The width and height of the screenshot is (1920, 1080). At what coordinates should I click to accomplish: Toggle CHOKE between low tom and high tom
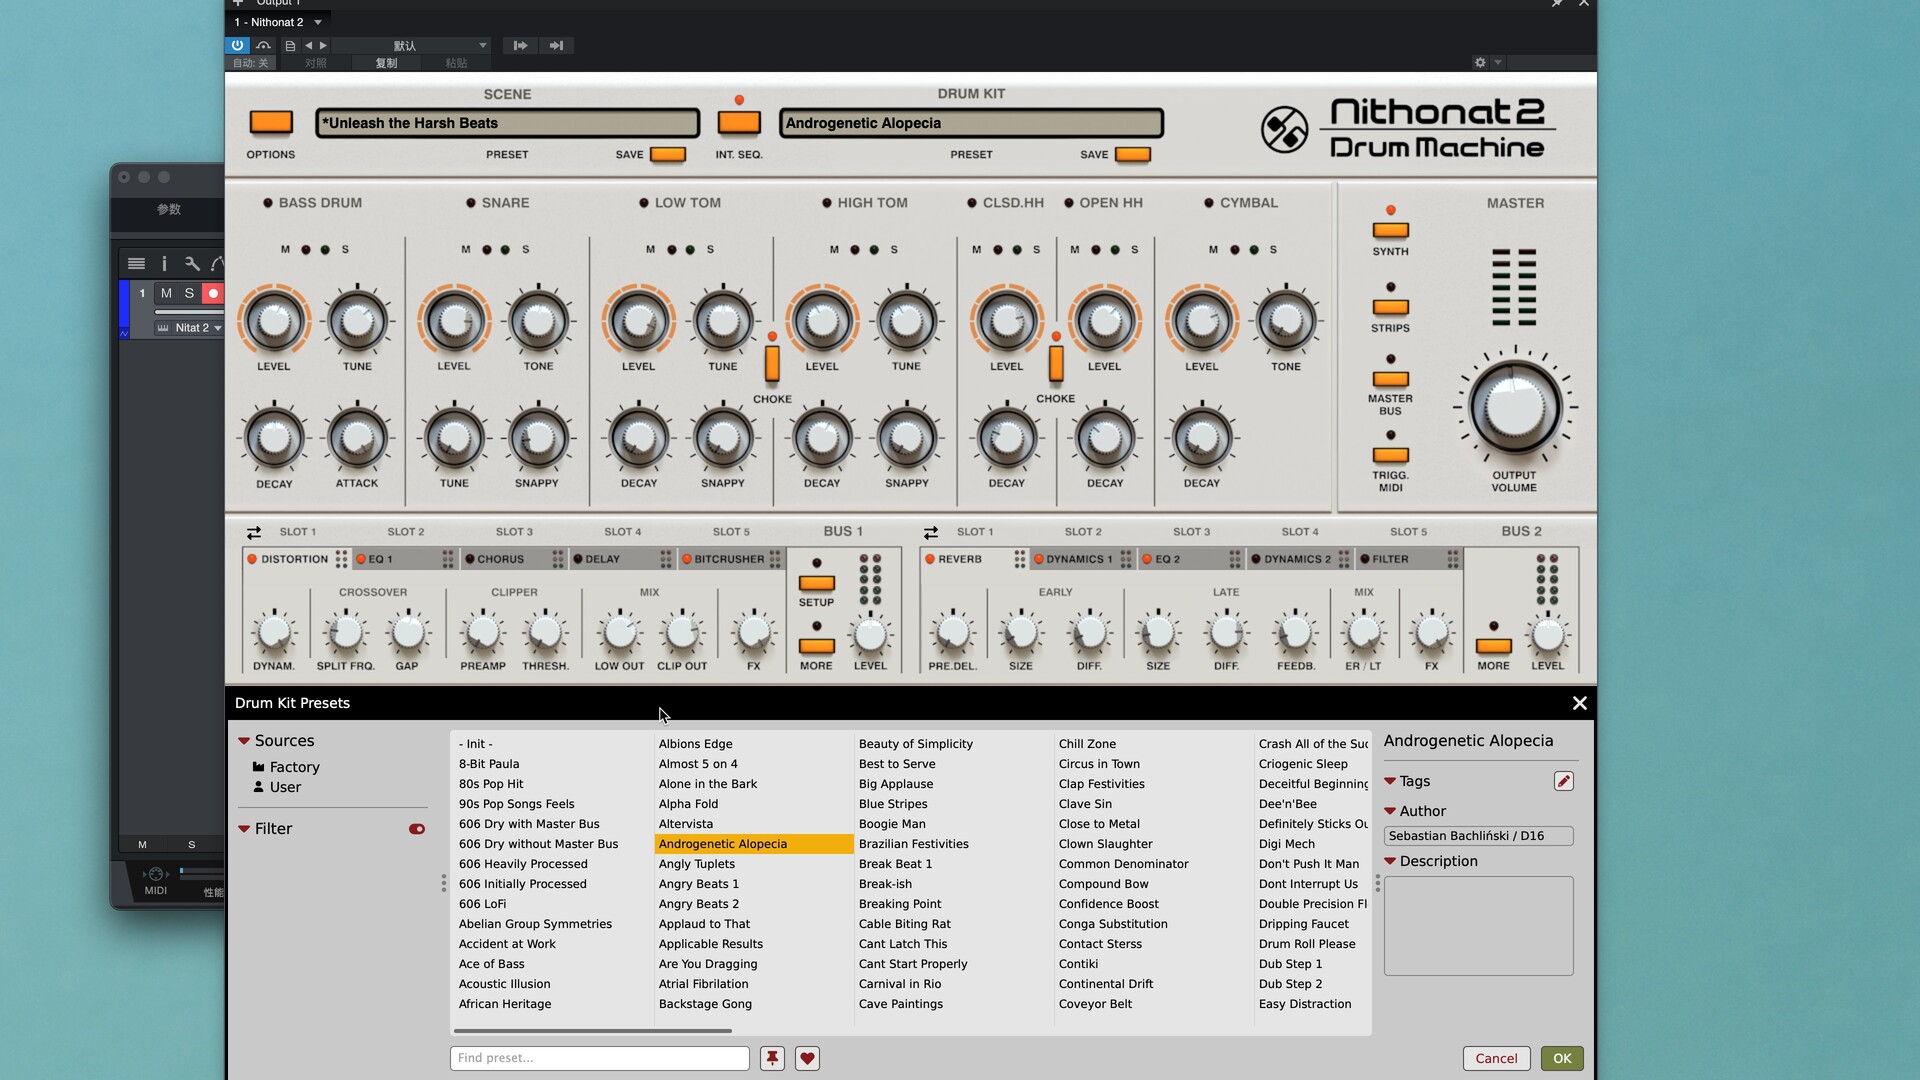pos(772,362)
